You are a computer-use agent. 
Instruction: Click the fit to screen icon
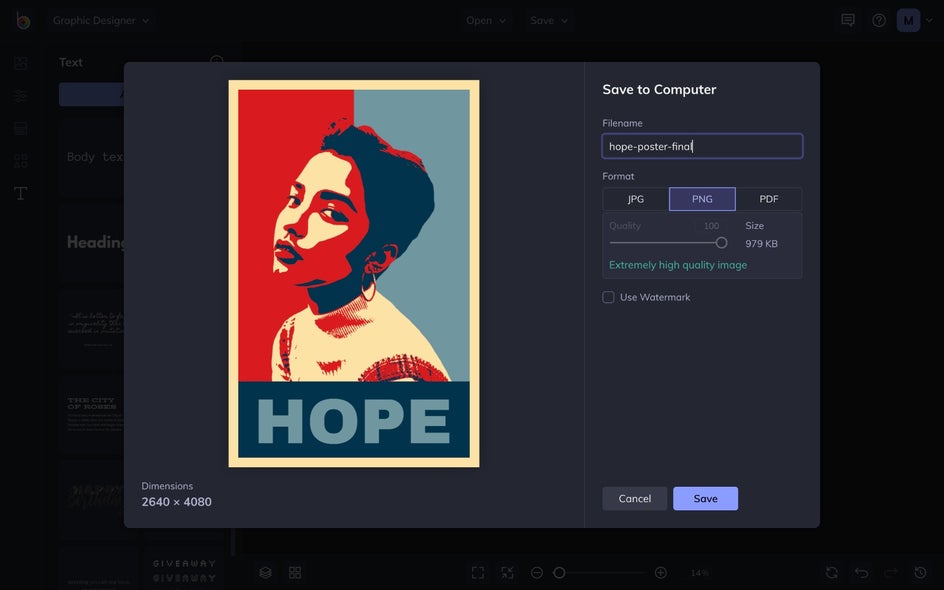tap(478, 573)
